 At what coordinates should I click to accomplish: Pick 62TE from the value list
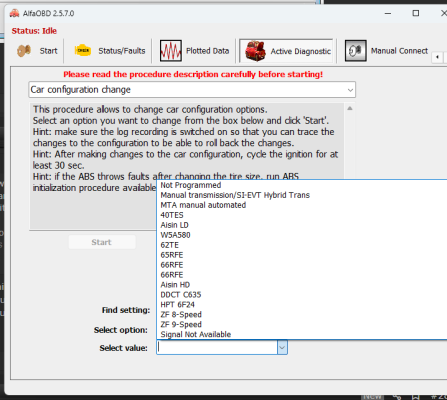170,245
